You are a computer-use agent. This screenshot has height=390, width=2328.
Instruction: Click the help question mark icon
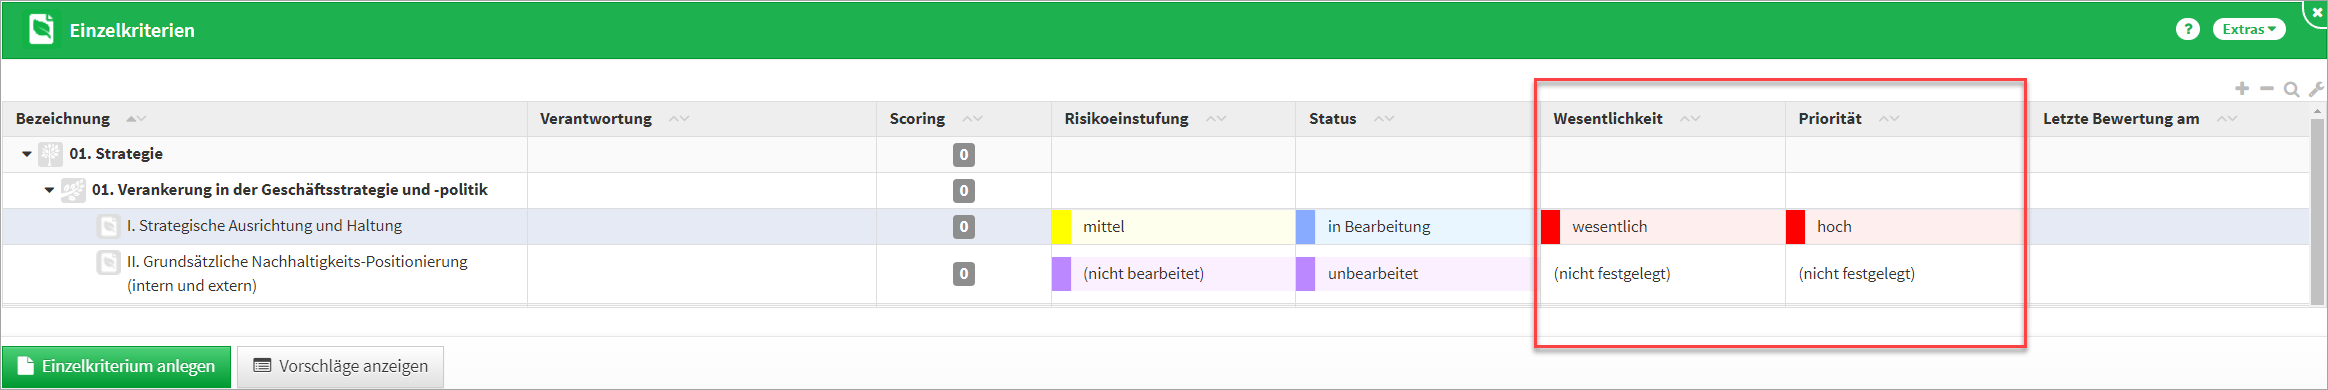pyautogui.click(x=2187, y=29)
